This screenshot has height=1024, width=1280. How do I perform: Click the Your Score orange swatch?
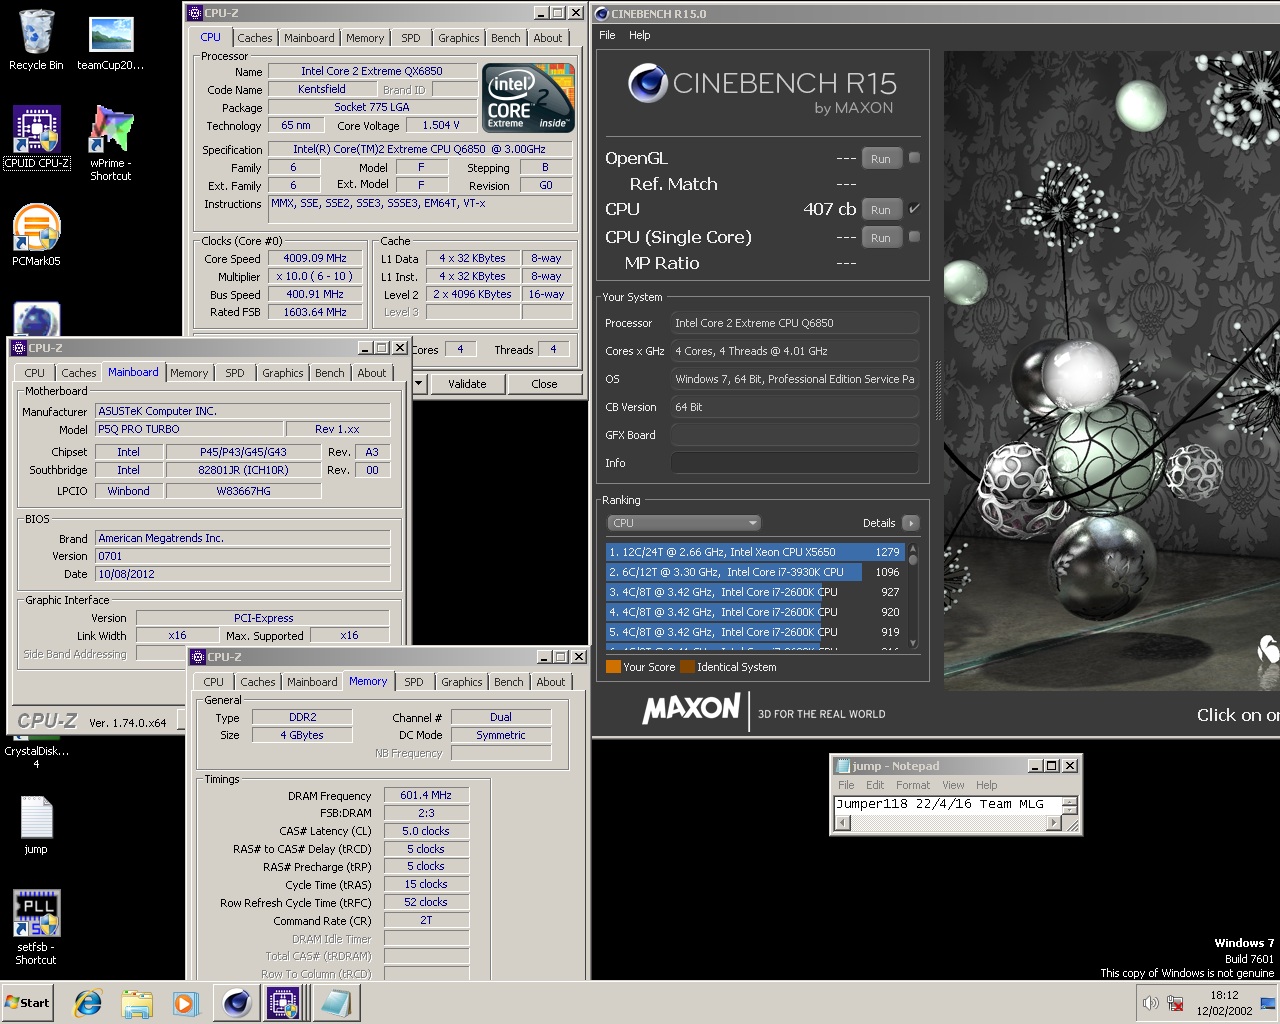(613, 667)
